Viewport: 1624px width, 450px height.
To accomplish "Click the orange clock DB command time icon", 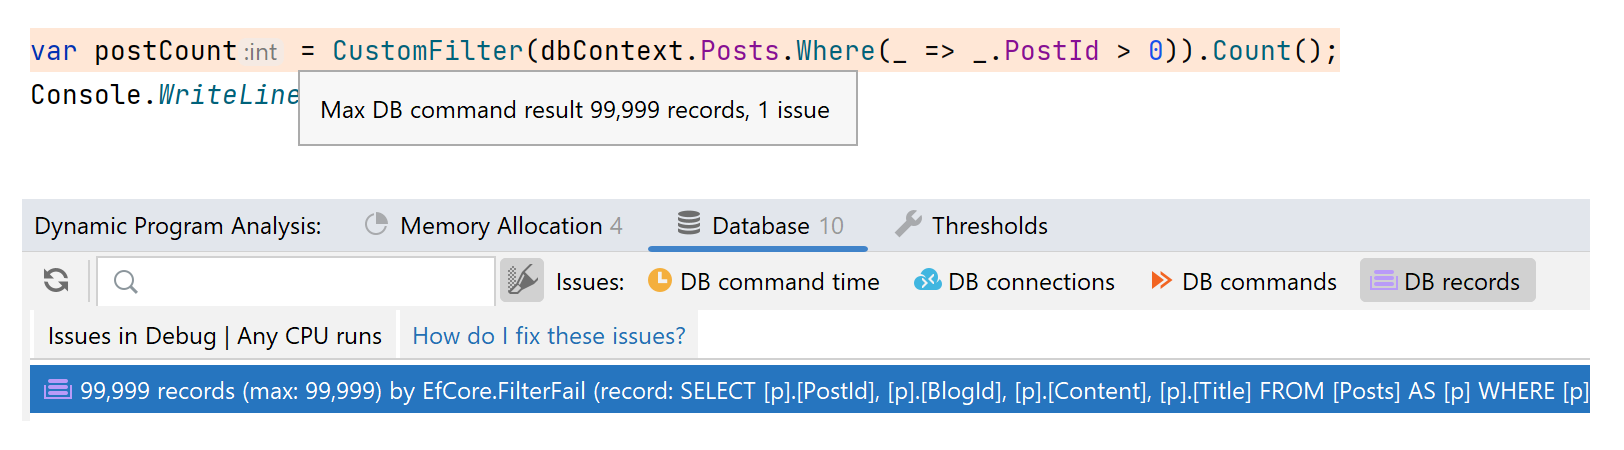I will coord(660,281).
